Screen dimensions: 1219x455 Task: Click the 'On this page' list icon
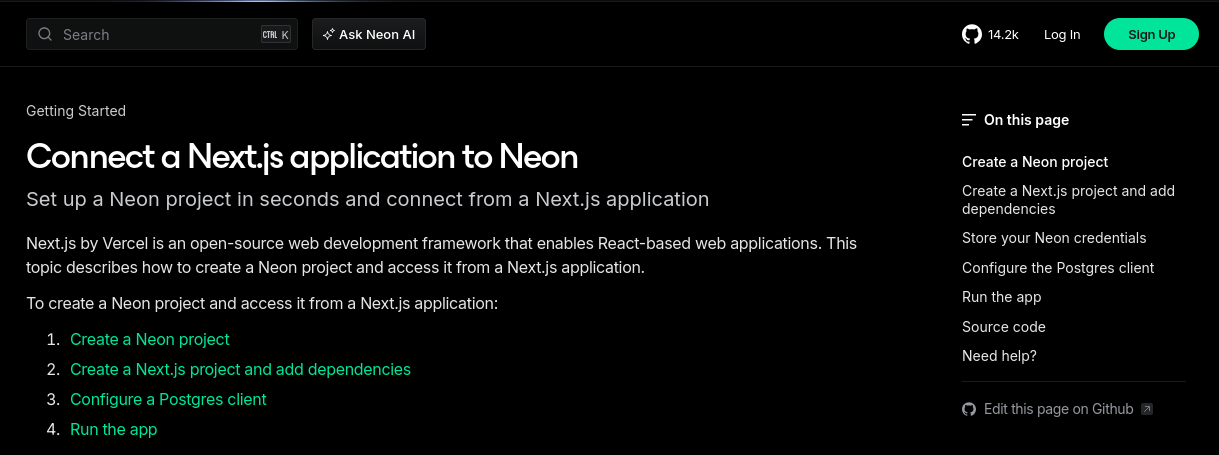[968, 120]
